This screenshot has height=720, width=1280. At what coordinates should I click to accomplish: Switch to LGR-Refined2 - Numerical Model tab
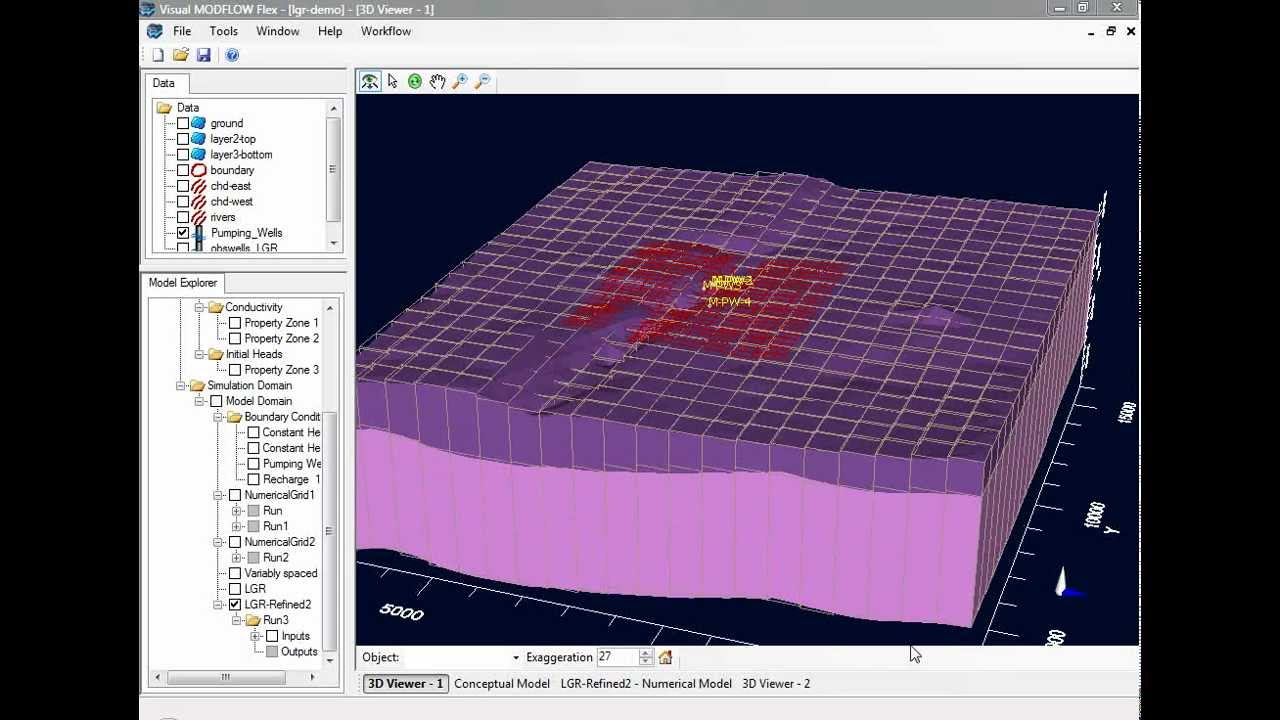(646, 683)
